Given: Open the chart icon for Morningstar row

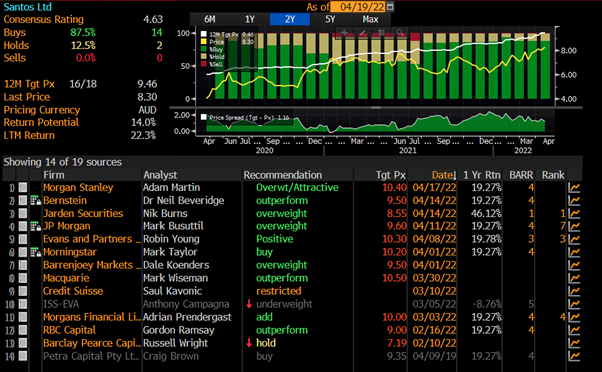Looking at the screenshot, I should pyautogui.click(x=574, y=252).
